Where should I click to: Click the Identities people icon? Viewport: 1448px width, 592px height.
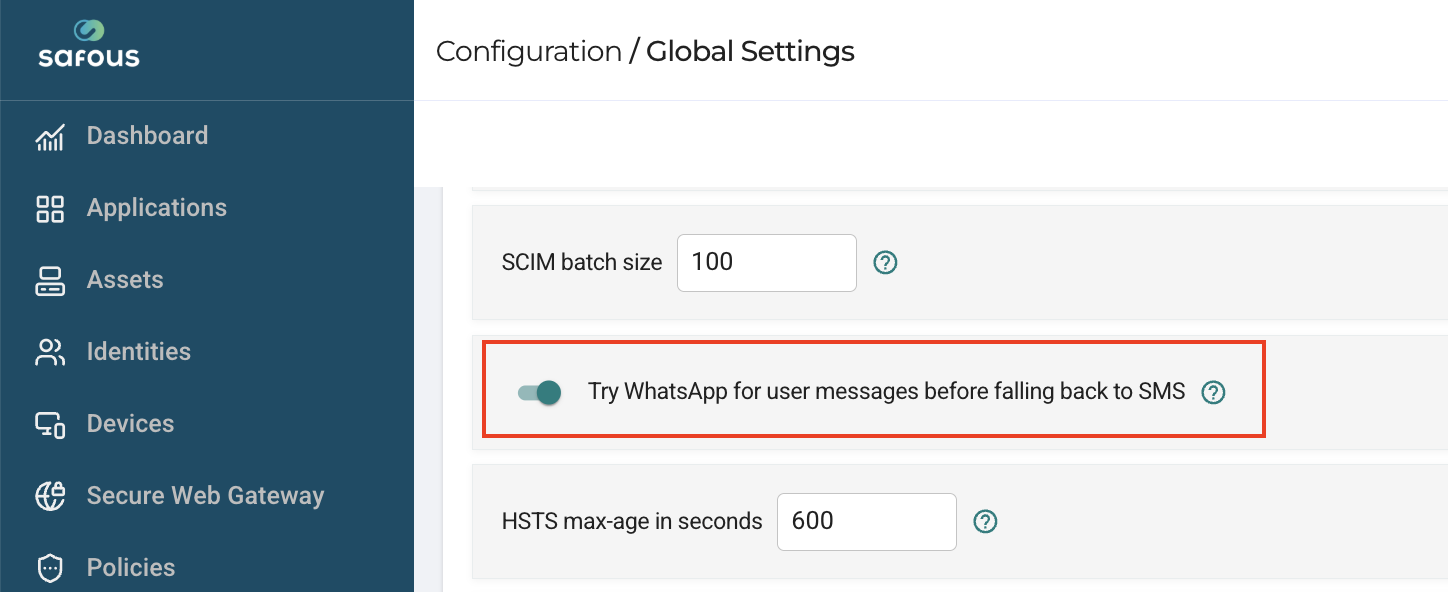50,352
